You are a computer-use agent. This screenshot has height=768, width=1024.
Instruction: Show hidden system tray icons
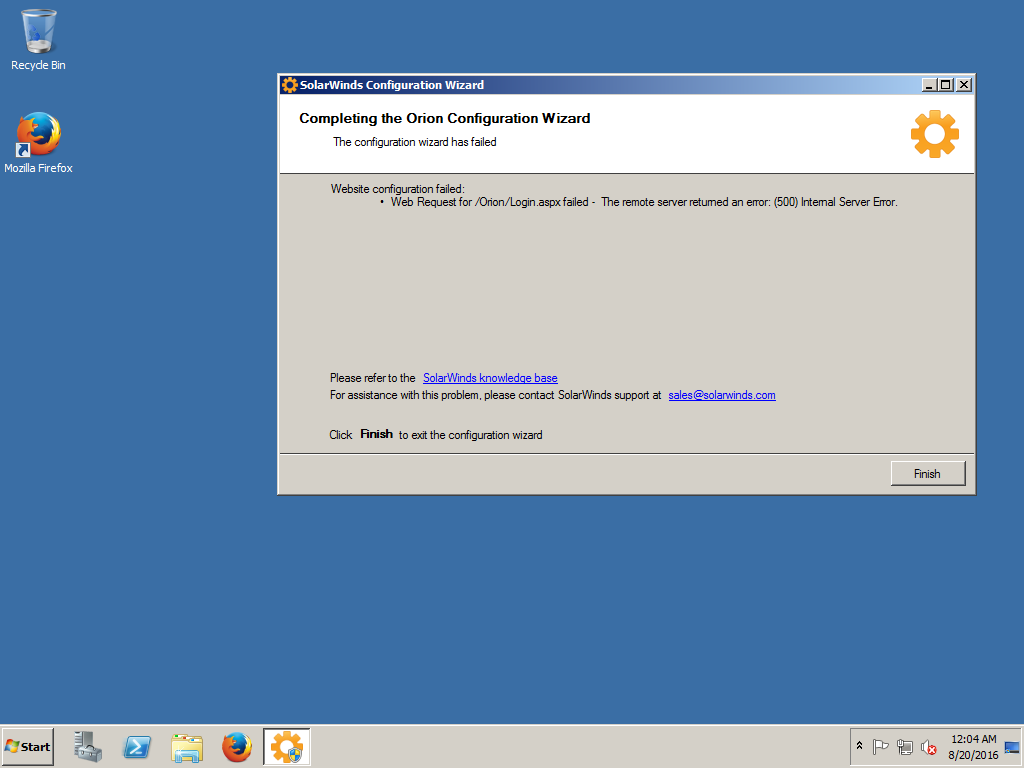(x=859, y=746)
